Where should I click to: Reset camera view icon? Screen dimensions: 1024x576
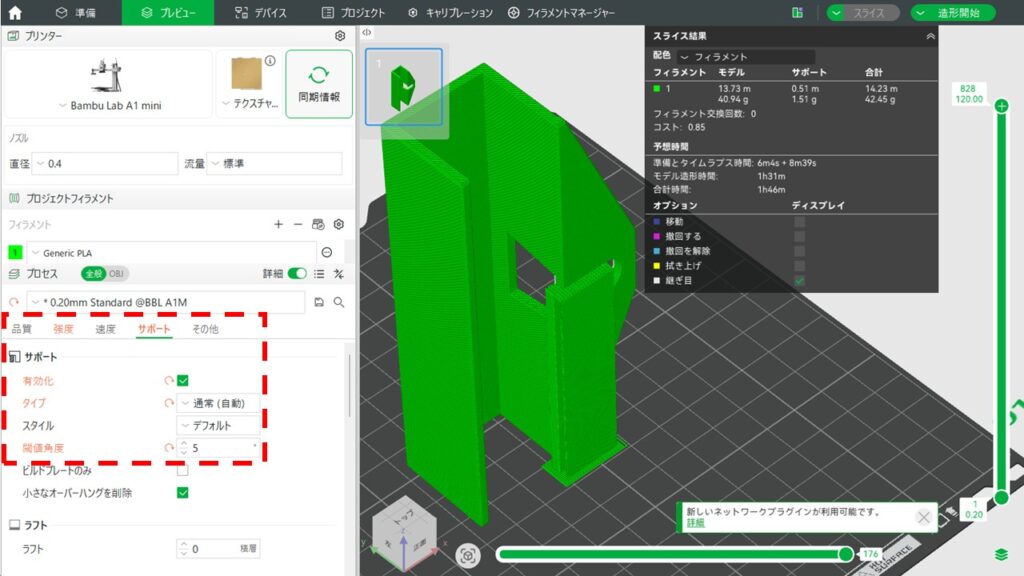[468, 556]
